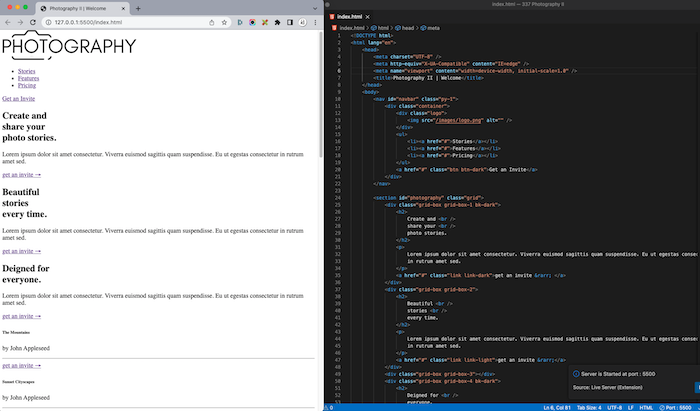This screenshot has width=700, height=411.
Task: Click 'Source: Live Server (Extension)' in notification
Action: (608, 388)
